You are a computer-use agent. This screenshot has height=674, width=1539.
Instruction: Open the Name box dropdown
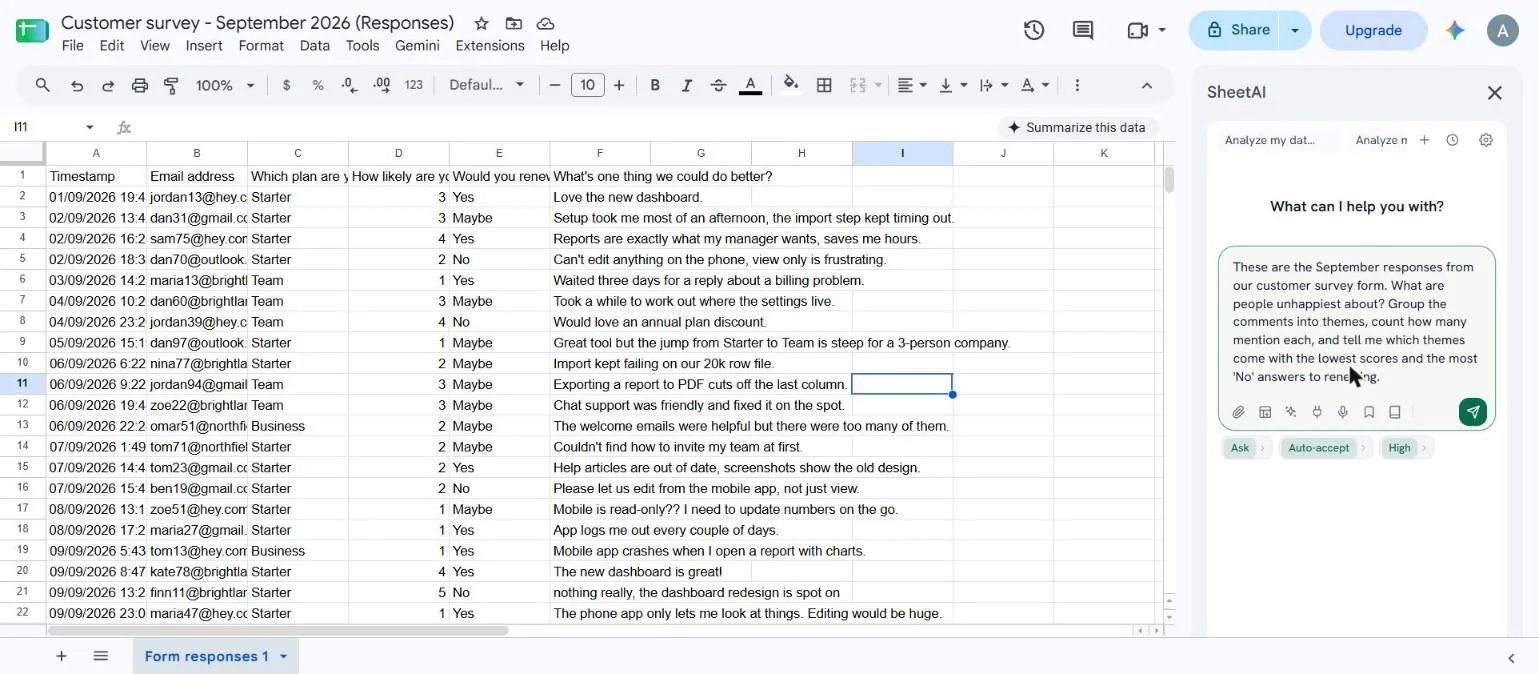coord(90,127)
